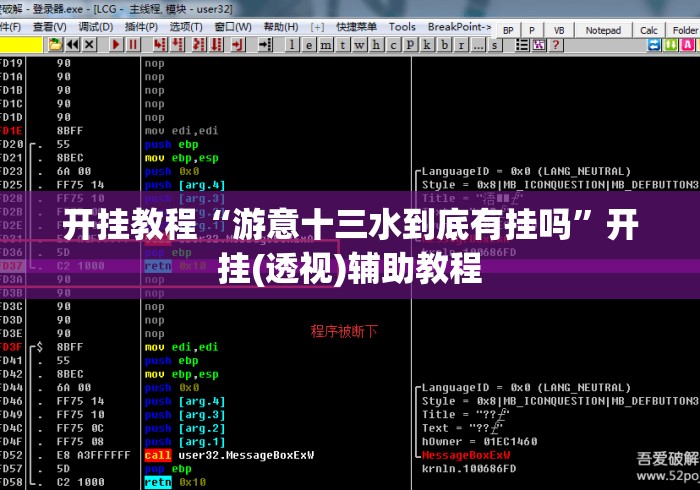The height and width of the screenshot is (490, 700).
Task: Click the 'hOwner = 01EC1460' comment
Action: coord(479,441)
